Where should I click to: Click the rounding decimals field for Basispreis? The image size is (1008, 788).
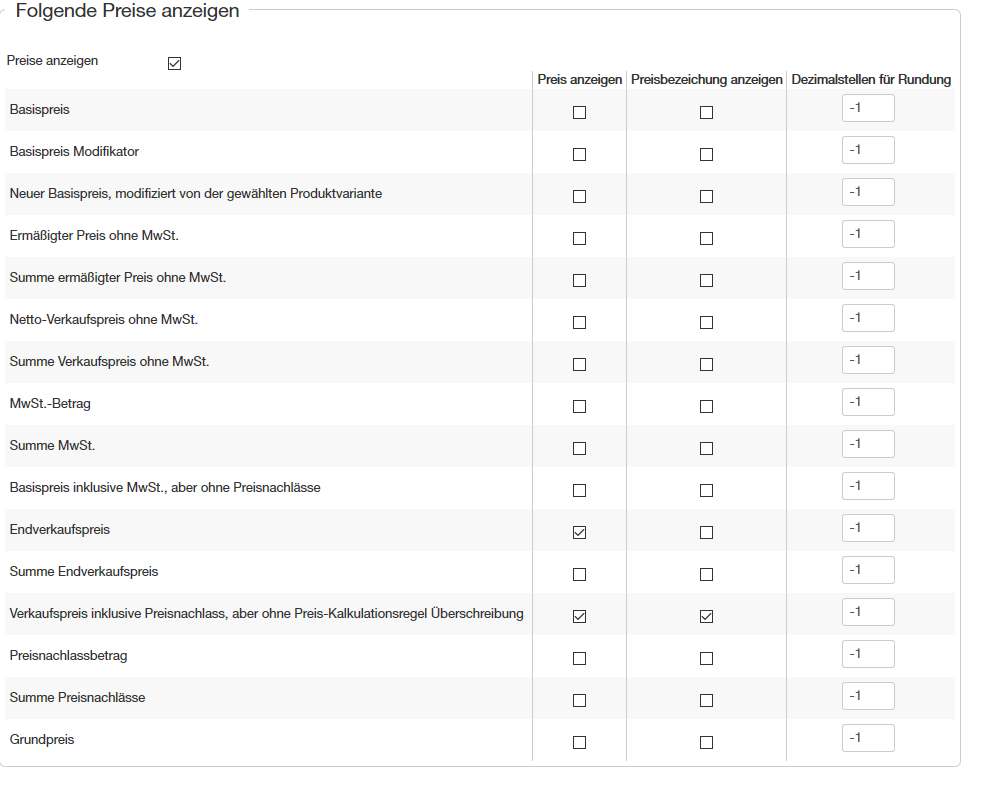tap(868, 108)
